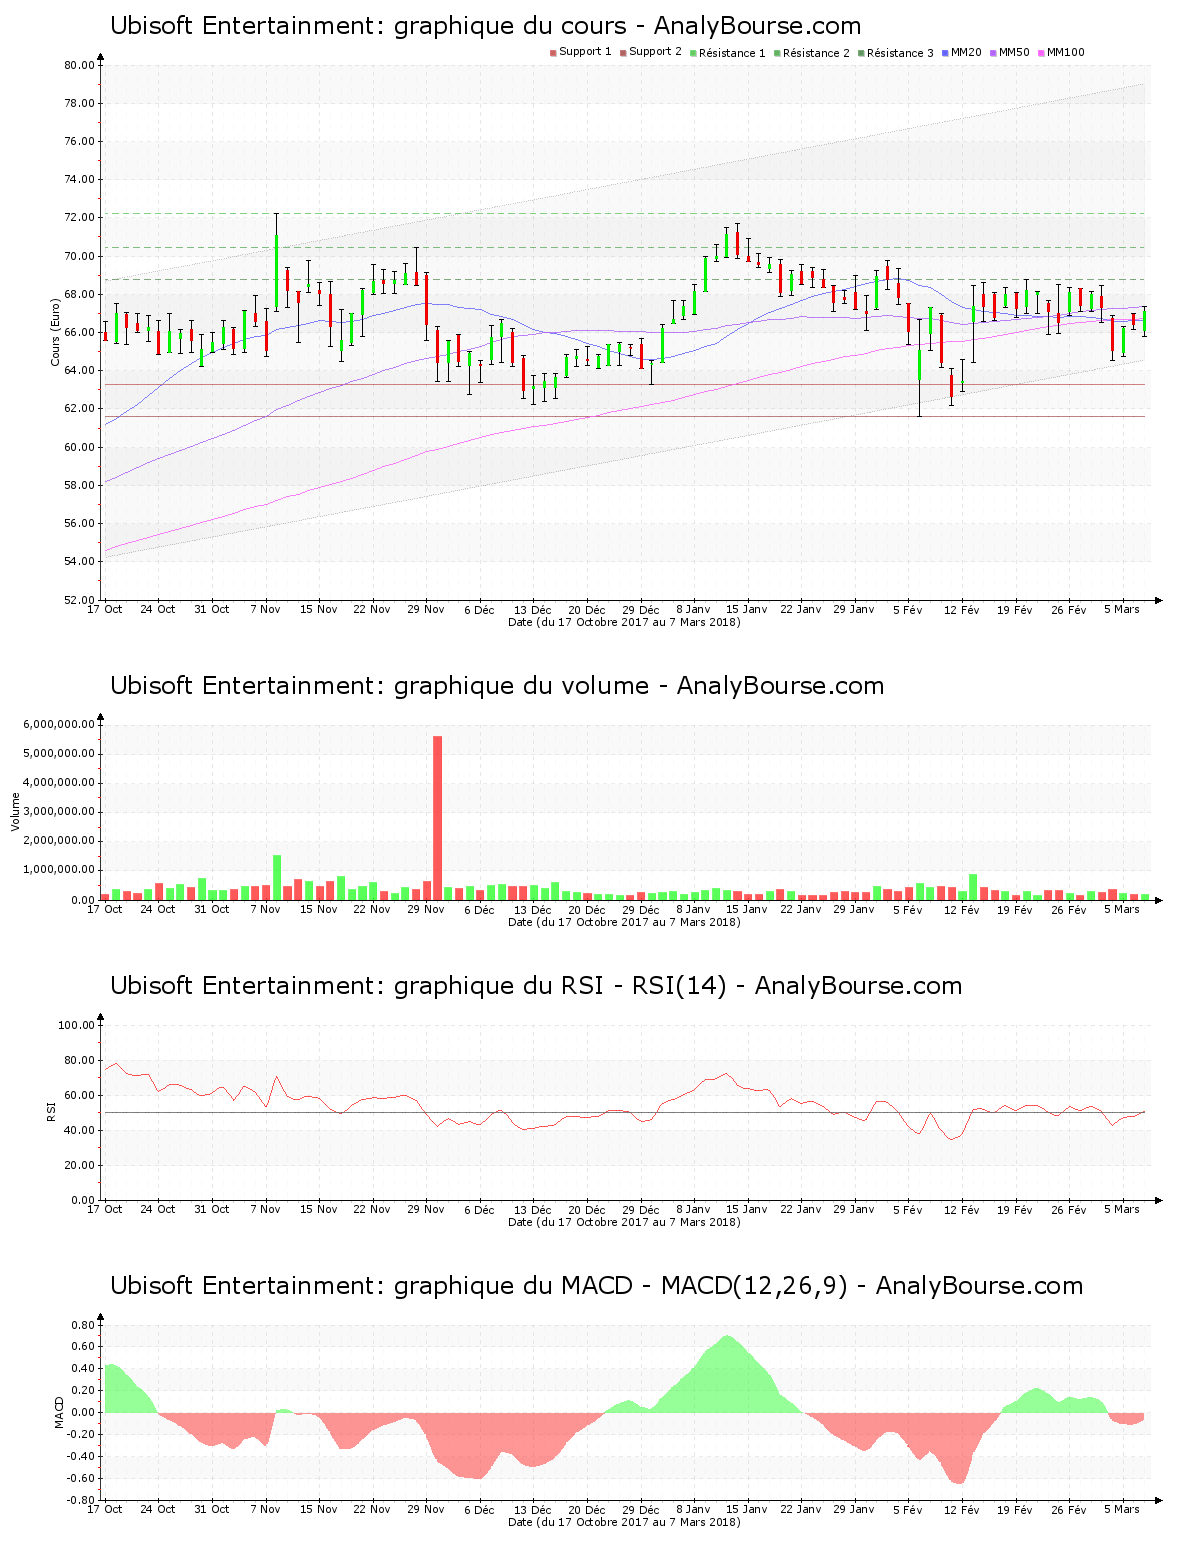Click the date range caption under the price chart
The height and width of the screenshot is (1550, 1200).
click(624, 622)
